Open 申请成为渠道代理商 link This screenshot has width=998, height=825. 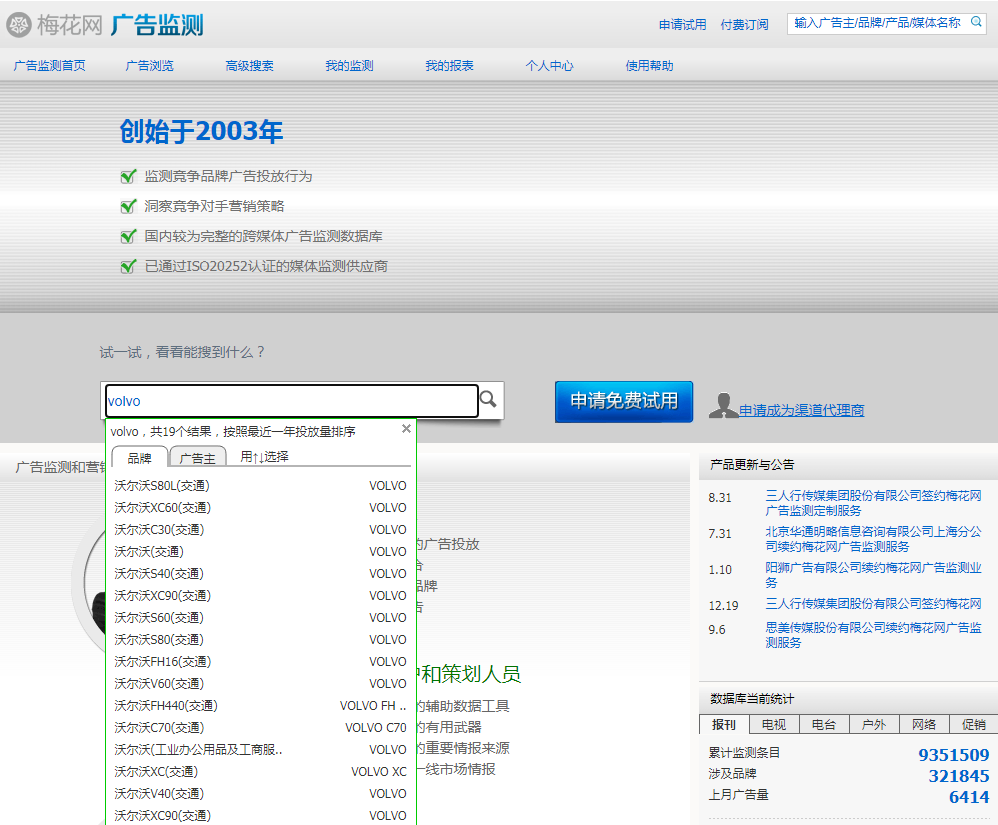(801, 410)
